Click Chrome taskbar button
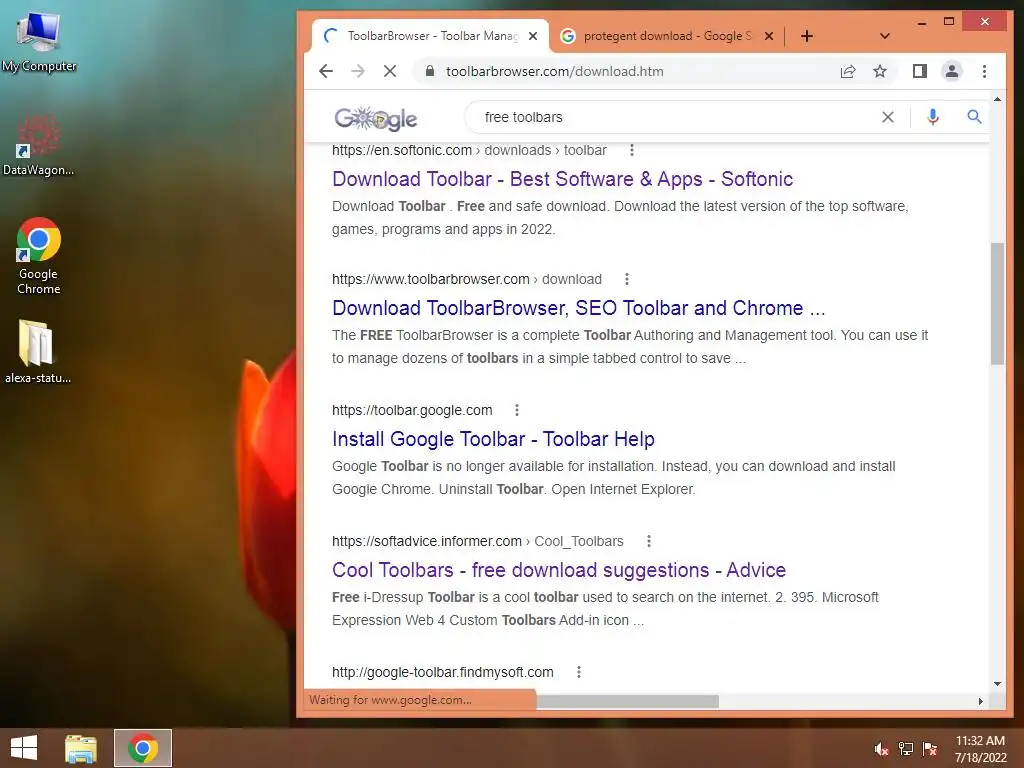The width and height of the screenshot is (1024, 768). [x=143, y=748]
